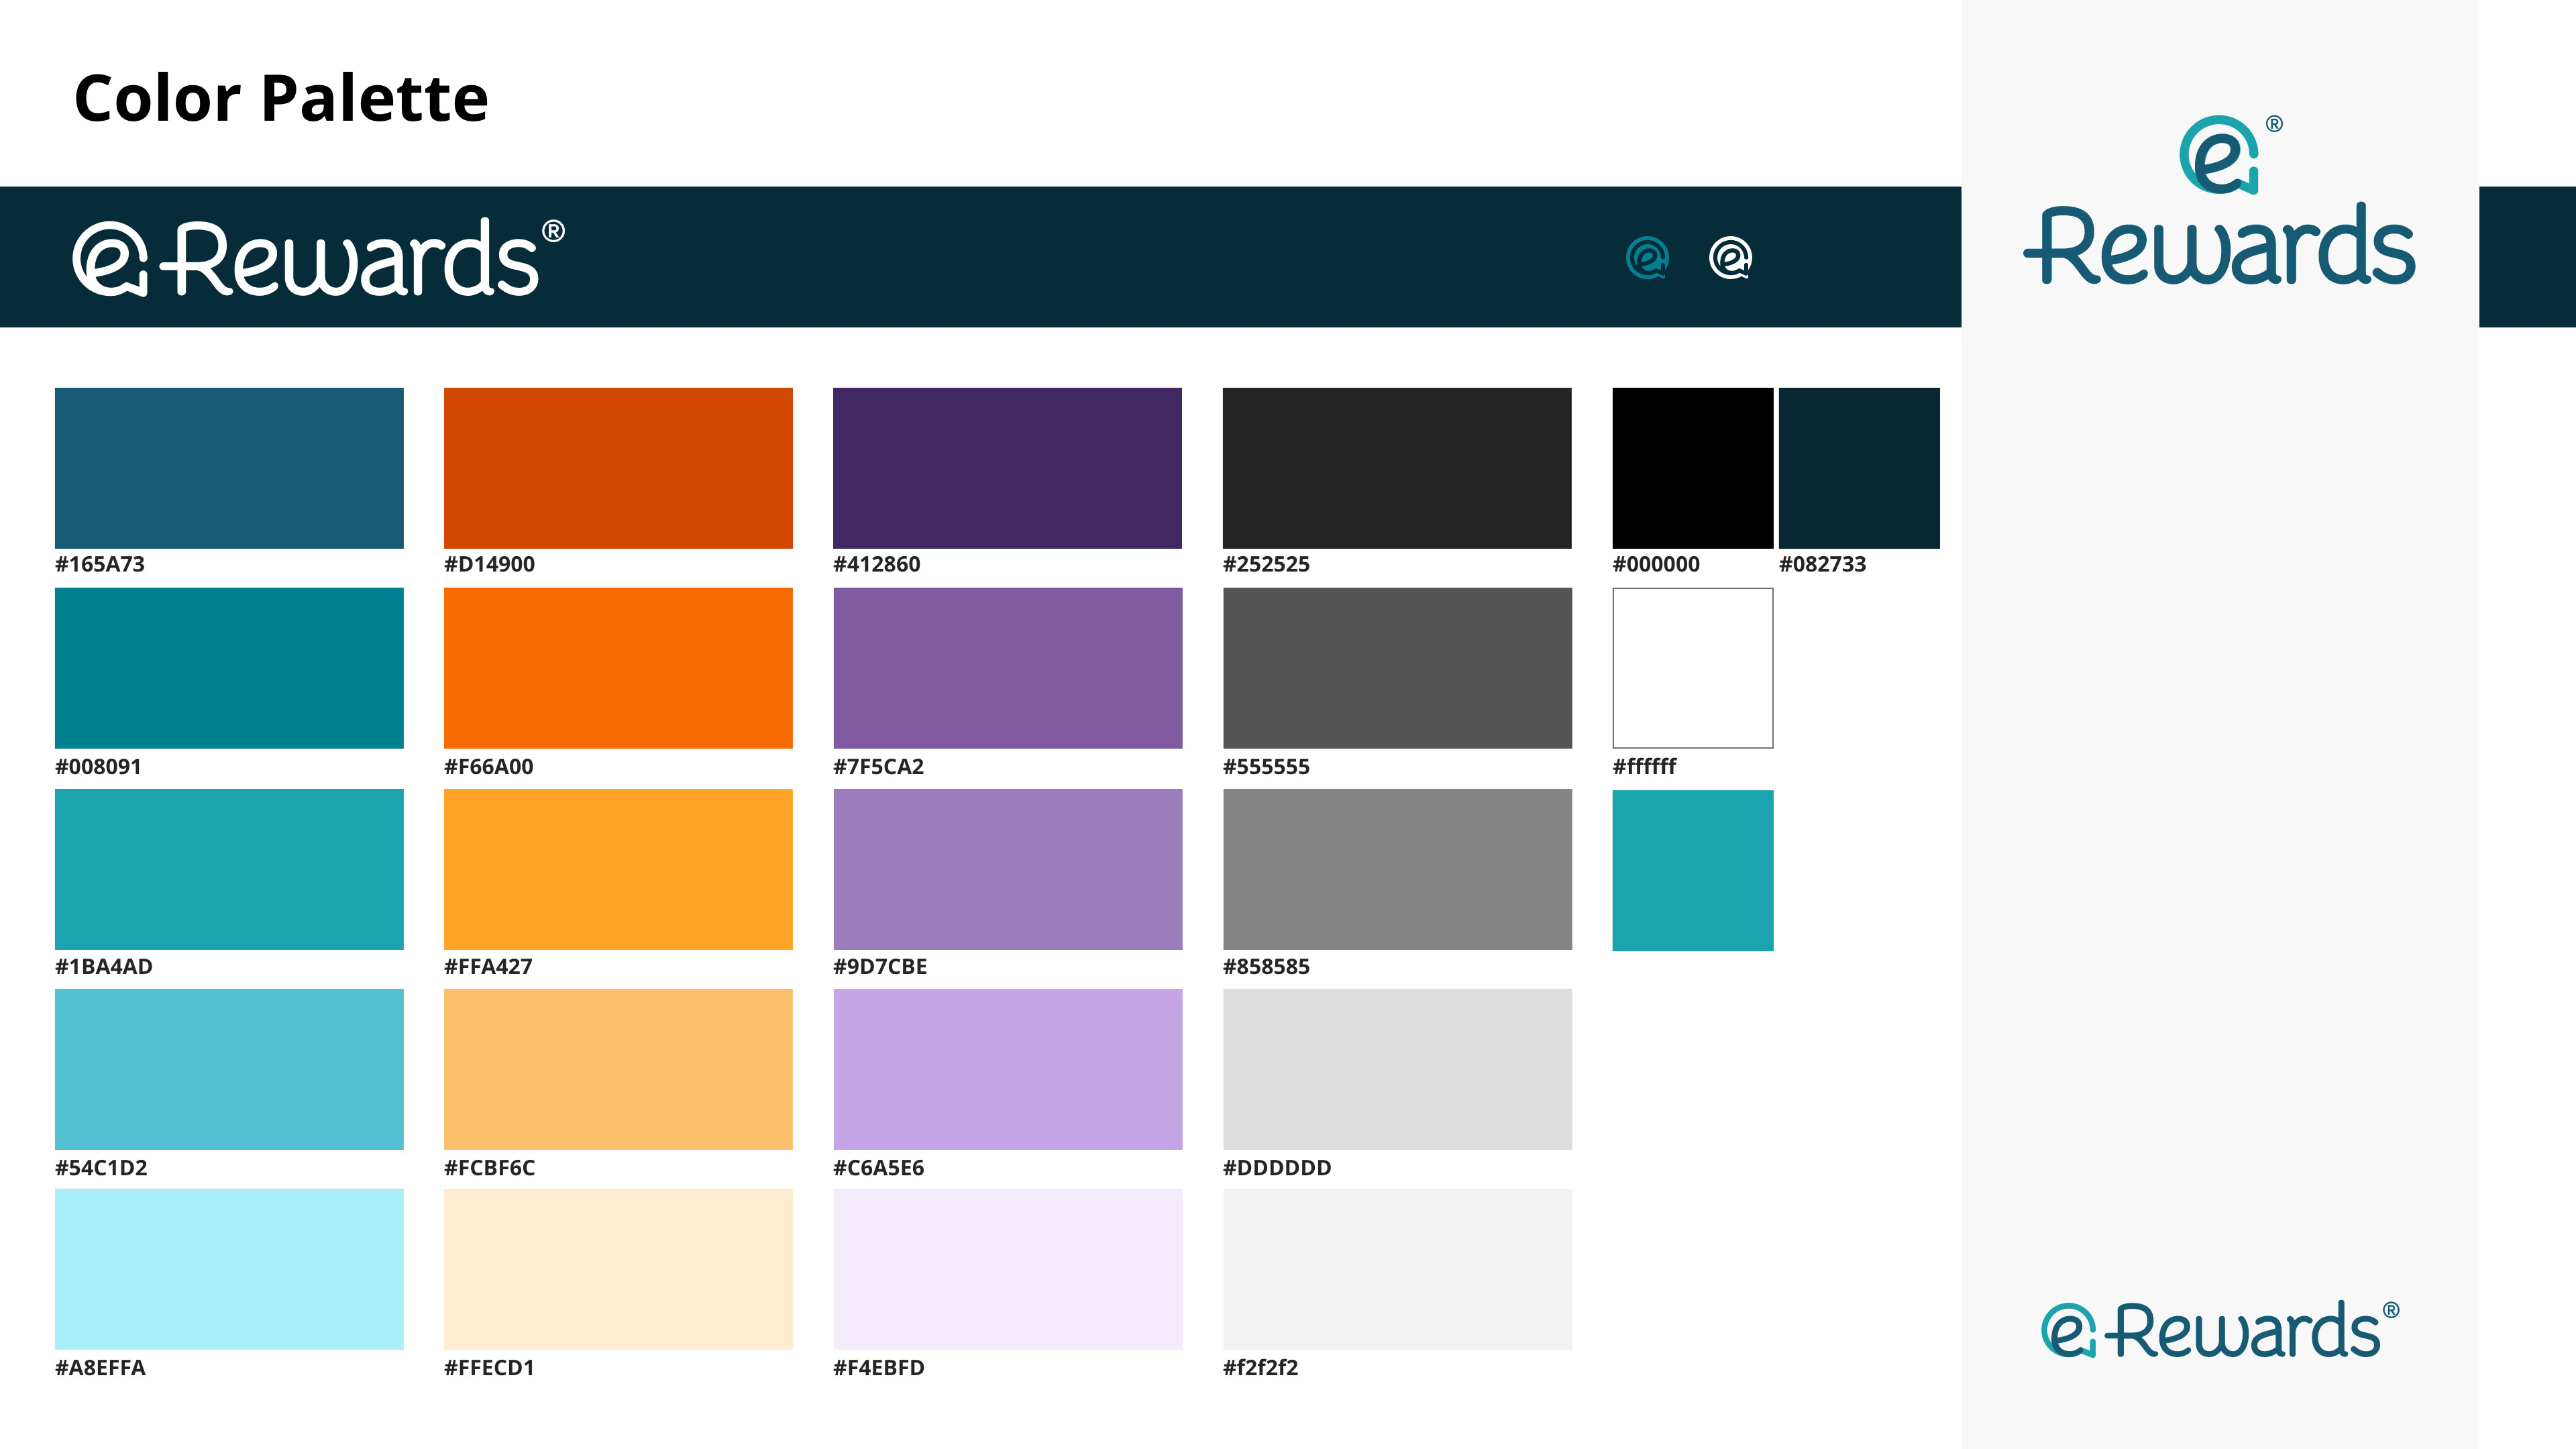Select the #165A73 dark blue swatch

coord(229,467)
